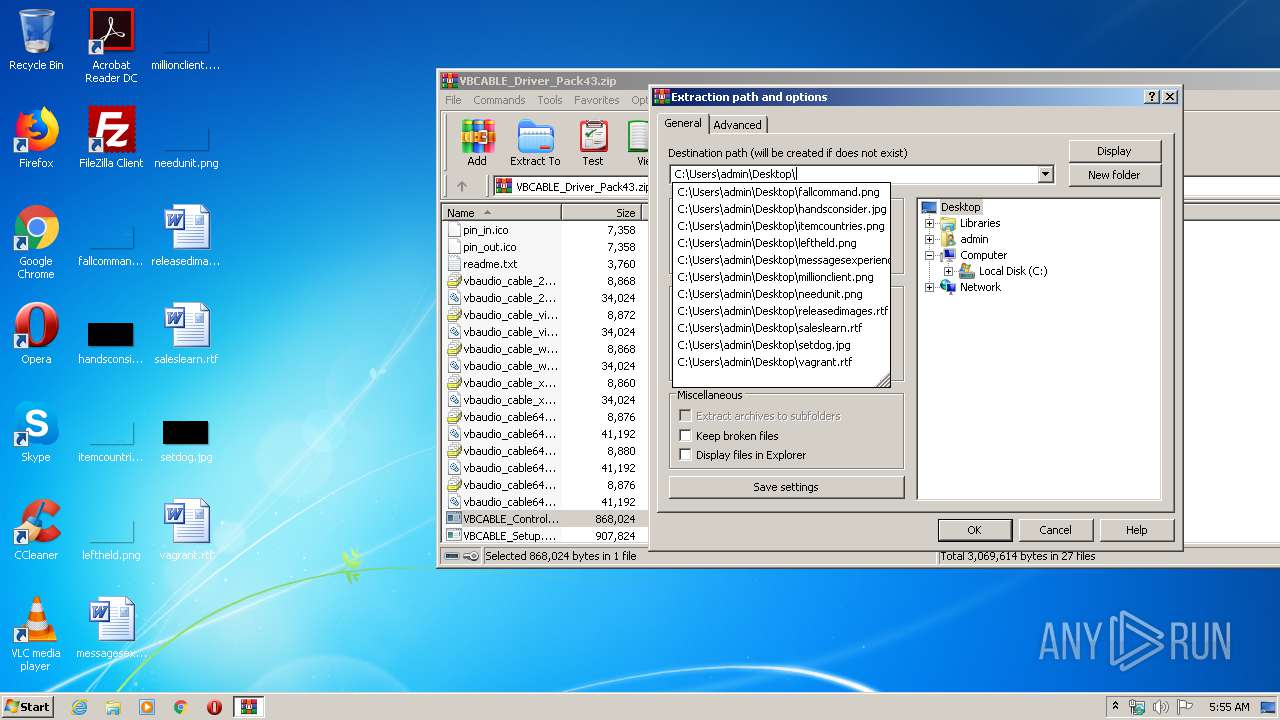Viewport: 1280px width, 720px height.
Task: Expand Network tree node
Action: pos(929,287)
